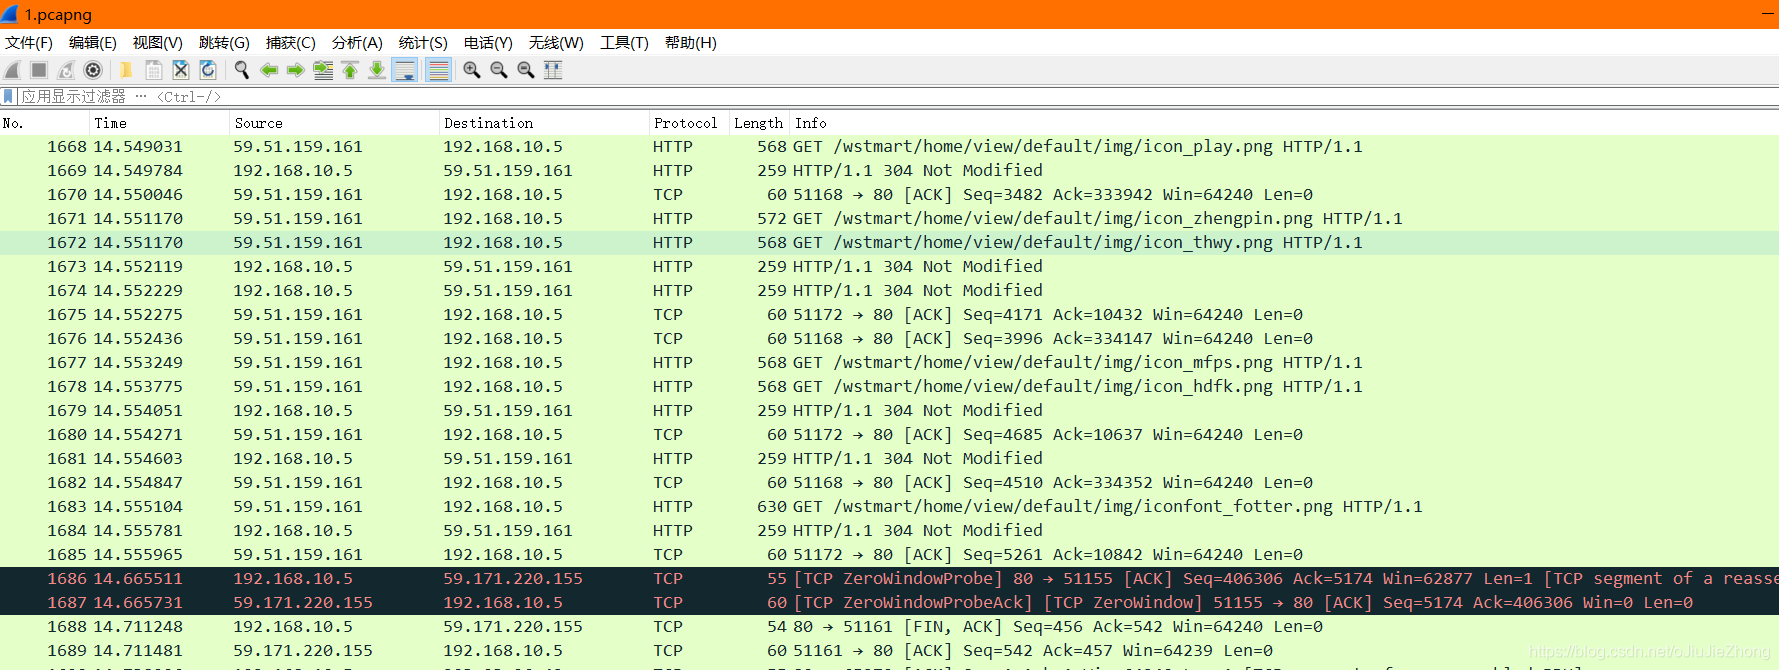Select packet 1668 GET icon_play.png
1779x670 pixels.
click(x=889, y=147)
